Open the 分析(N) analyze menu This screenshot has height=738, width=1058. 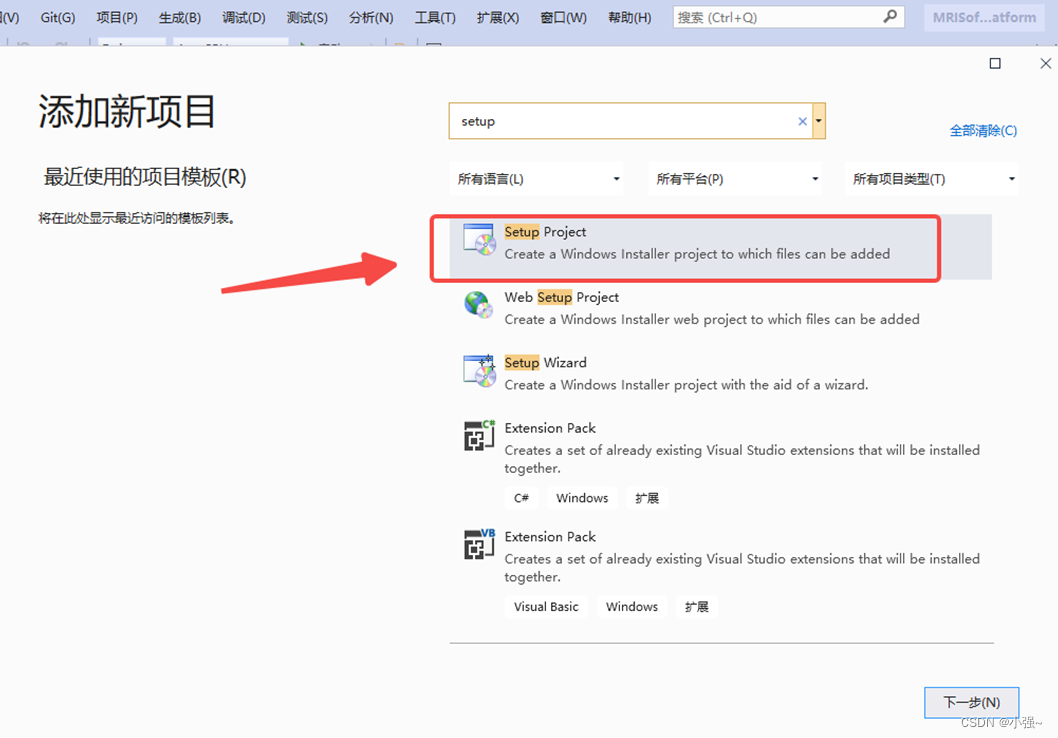point(370,18)
